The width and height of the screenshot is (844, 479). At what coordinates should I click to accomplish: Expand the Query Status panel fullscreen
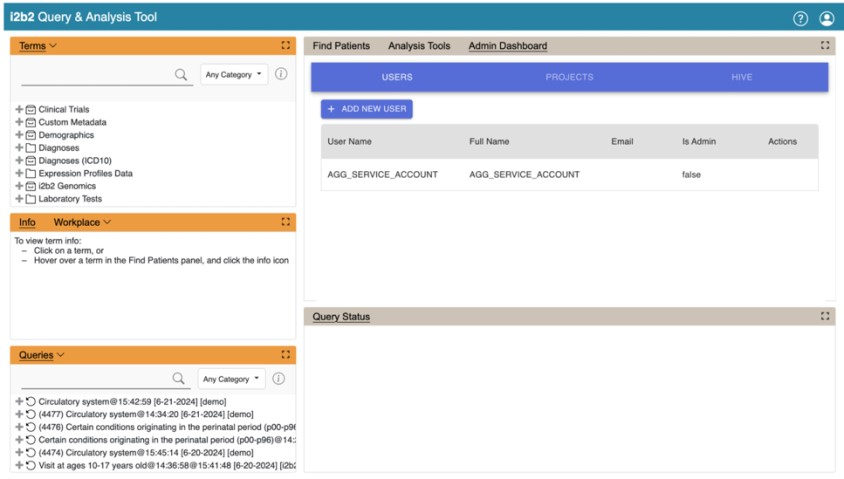pyautogui.click(x=825, y=316)
